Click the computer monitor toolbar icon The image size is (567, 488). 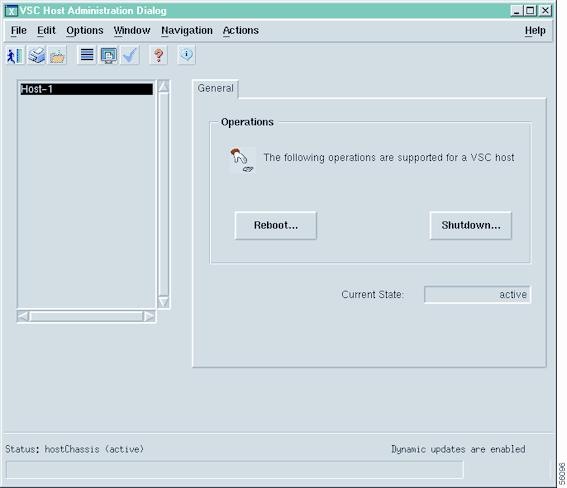click(x=108, y=55)
